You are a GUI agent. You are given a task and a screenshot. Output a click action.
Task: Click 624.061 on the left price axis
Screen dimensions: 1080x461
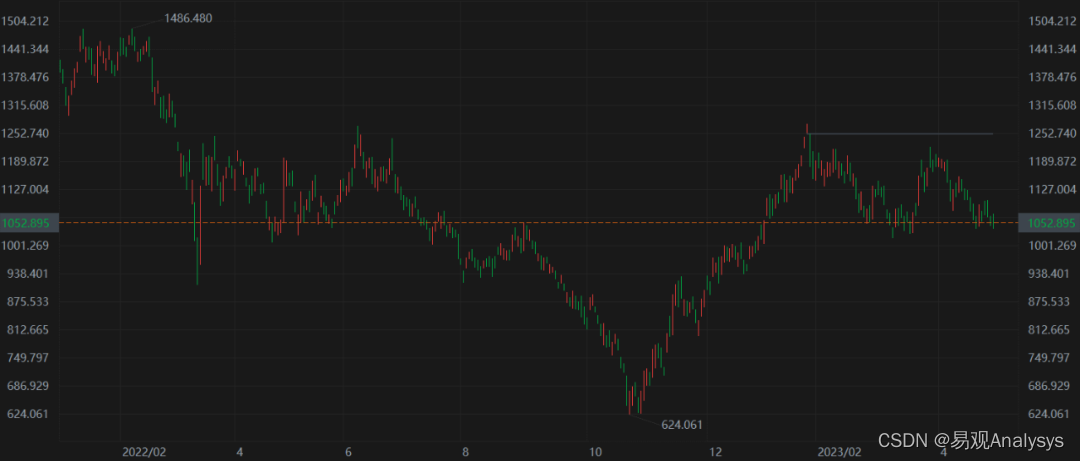28,413
